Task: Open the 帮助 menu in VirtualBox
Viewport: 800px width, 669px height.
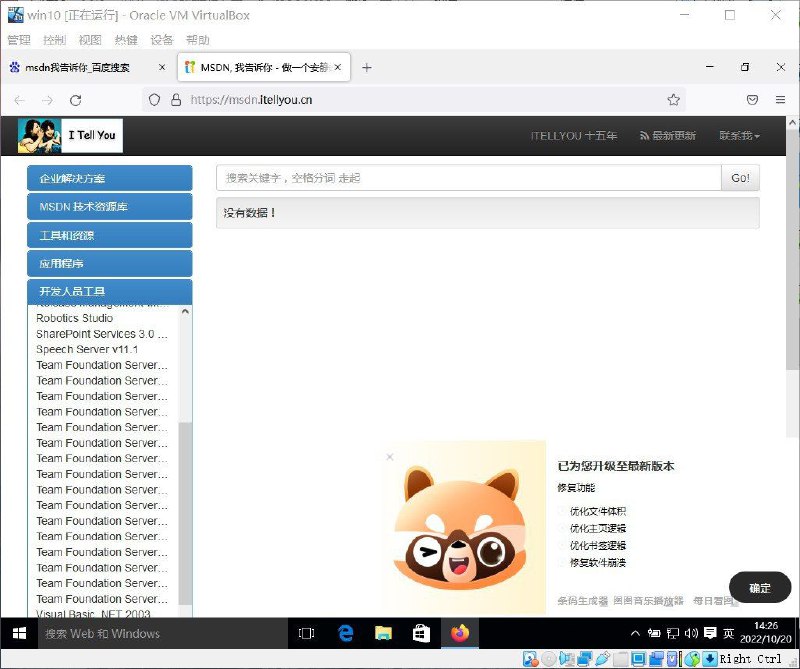Action: pos(197,40)
